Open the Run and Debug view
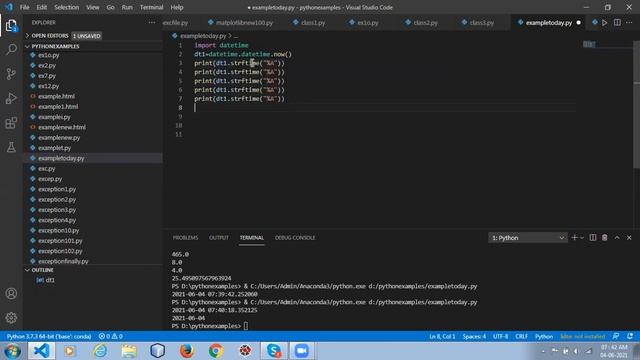 point(11,98)
